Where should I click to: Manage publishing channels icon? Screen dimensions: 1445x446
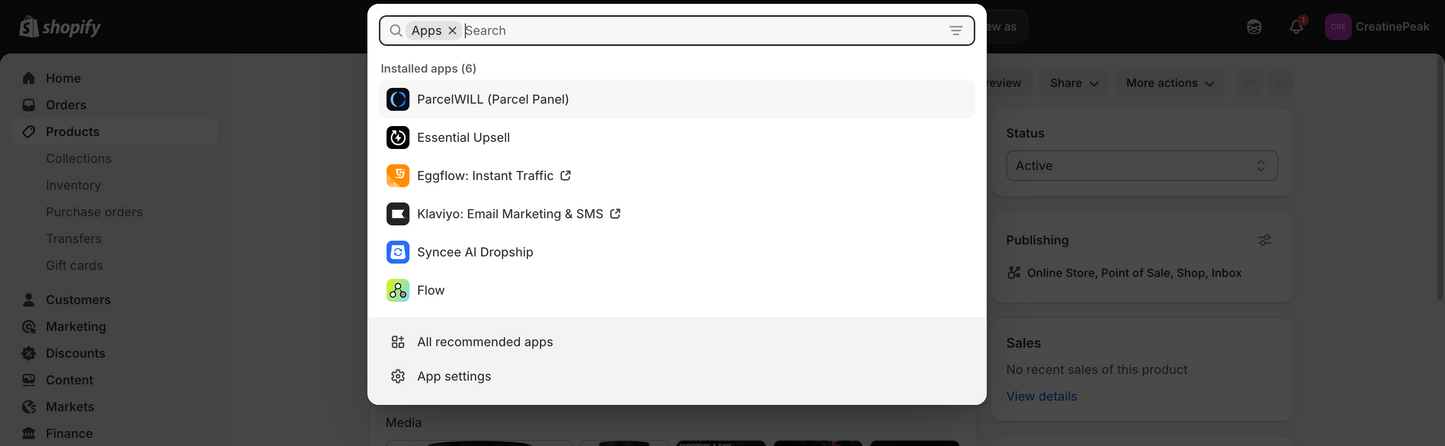(x=1265, y=240)
